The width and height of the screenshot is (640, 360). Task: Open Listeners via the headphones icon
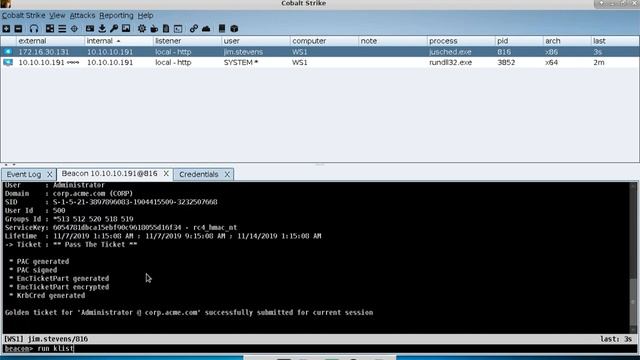(34, 29)
